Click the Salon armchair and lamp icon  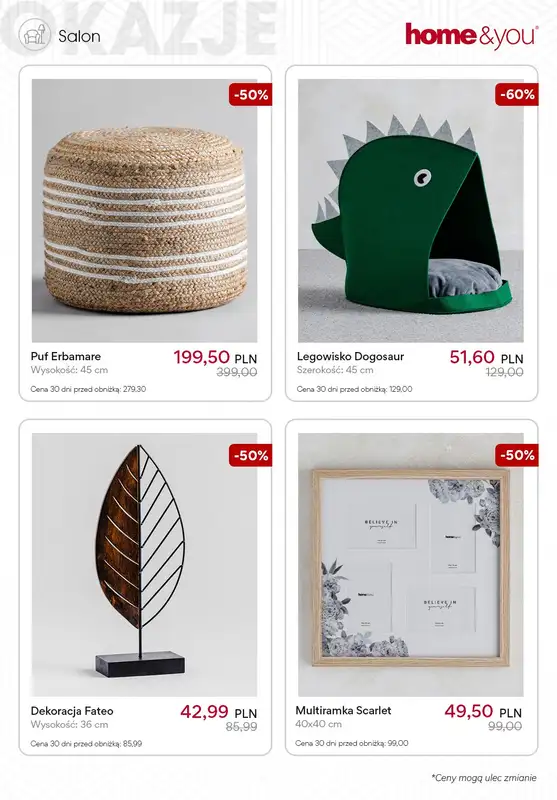(35, 35)
